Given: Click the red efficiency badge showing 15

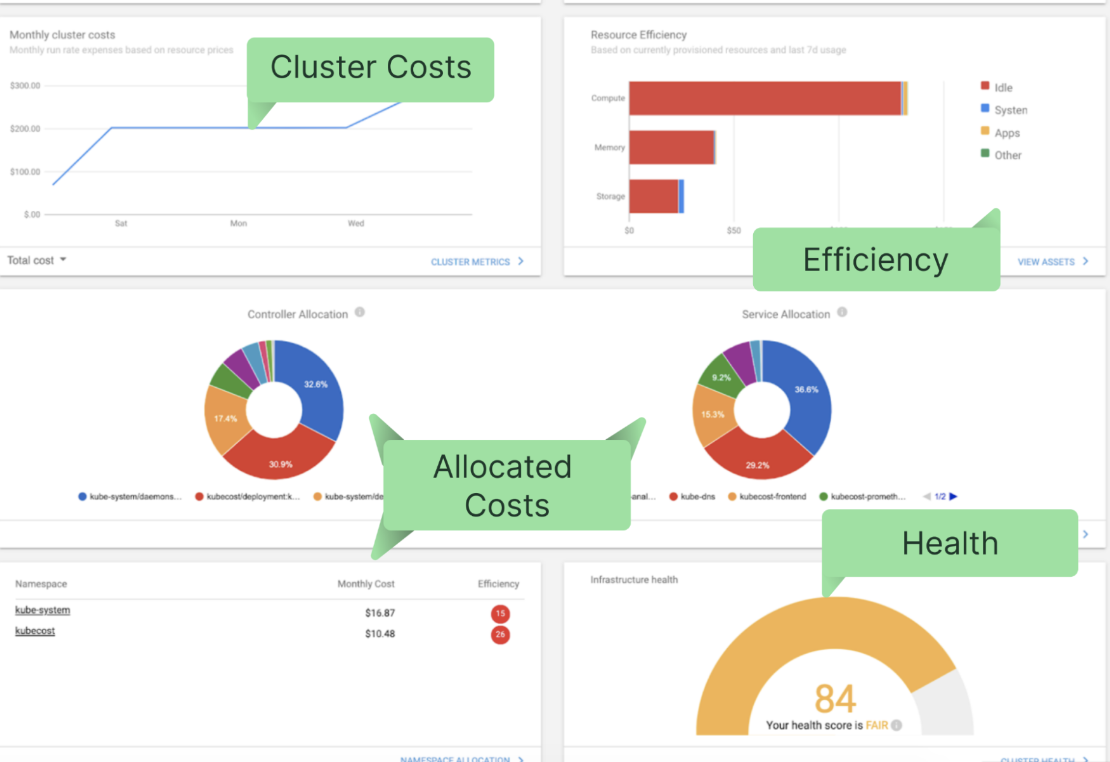Looking at the screenshot, I should (x=500, y=613).
